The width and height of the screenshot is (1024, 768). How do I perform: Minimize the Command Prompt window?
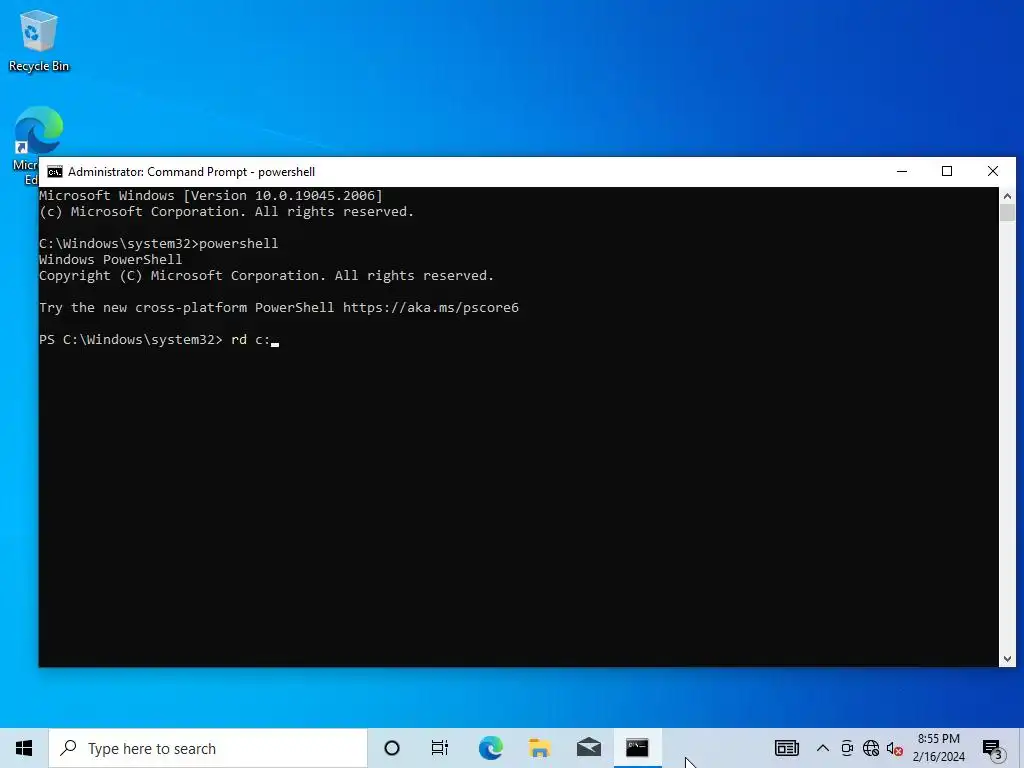click(902, 172)
